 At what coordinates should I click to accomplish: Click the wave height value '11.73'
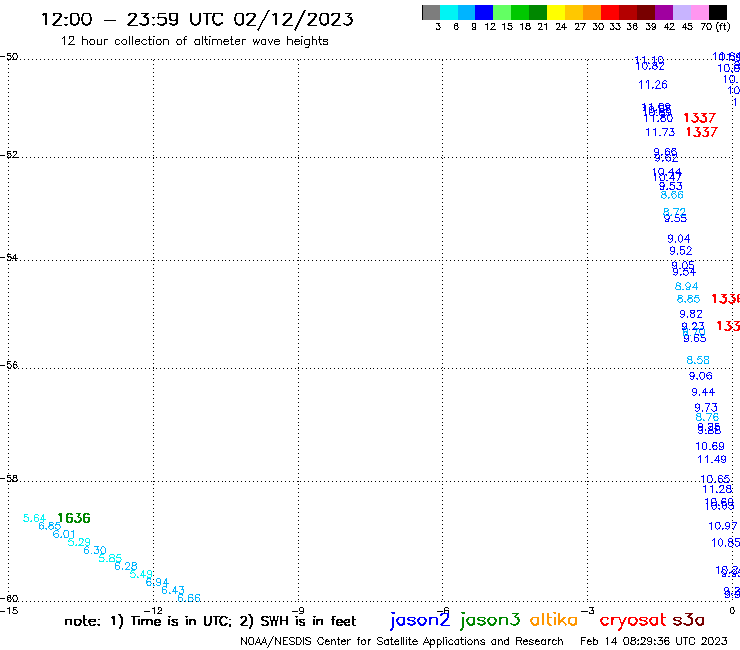(x=660, y=132)
